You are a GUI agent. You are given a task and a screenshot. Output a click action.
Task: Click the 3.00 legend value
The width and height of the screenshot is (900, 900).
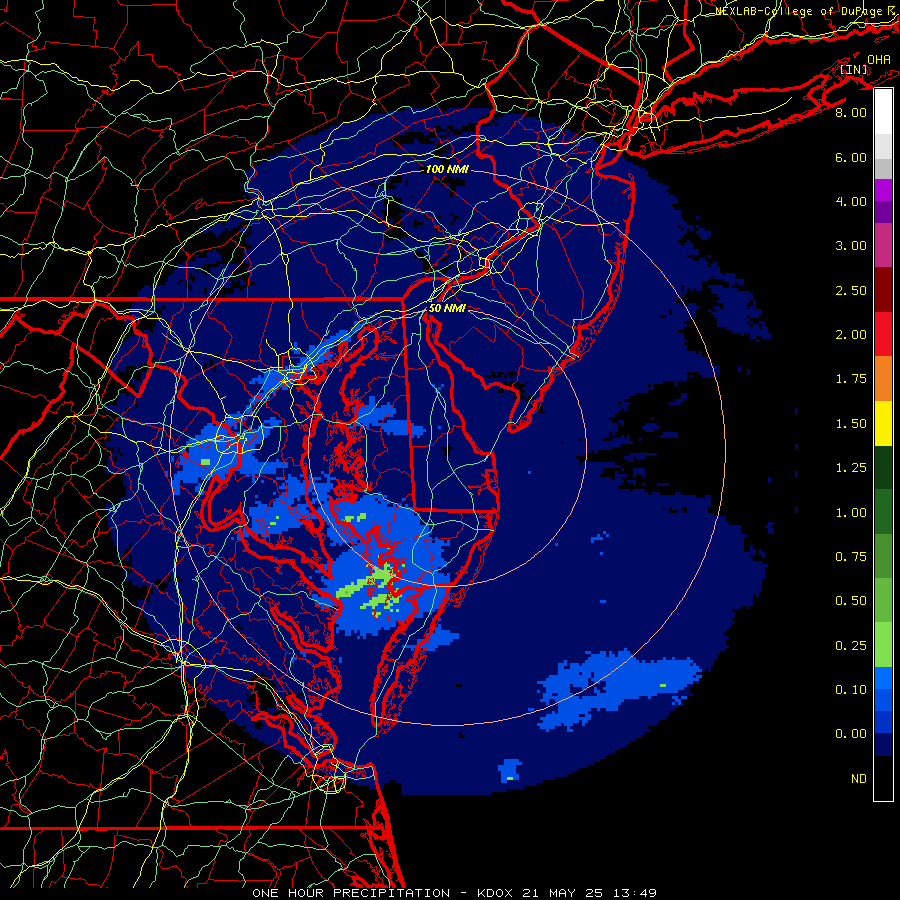pyautogui.click(x=851, y=246)
